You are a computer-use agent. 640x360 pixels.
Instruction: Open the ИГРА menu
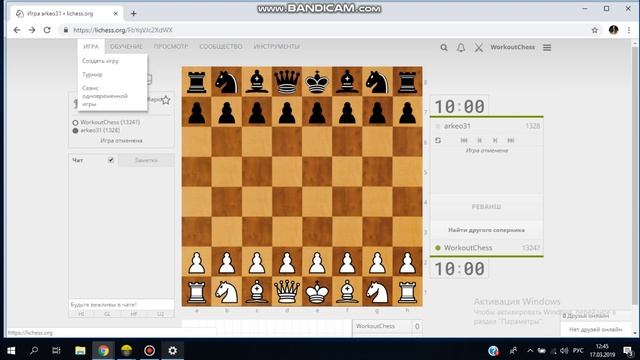point(91,47)
